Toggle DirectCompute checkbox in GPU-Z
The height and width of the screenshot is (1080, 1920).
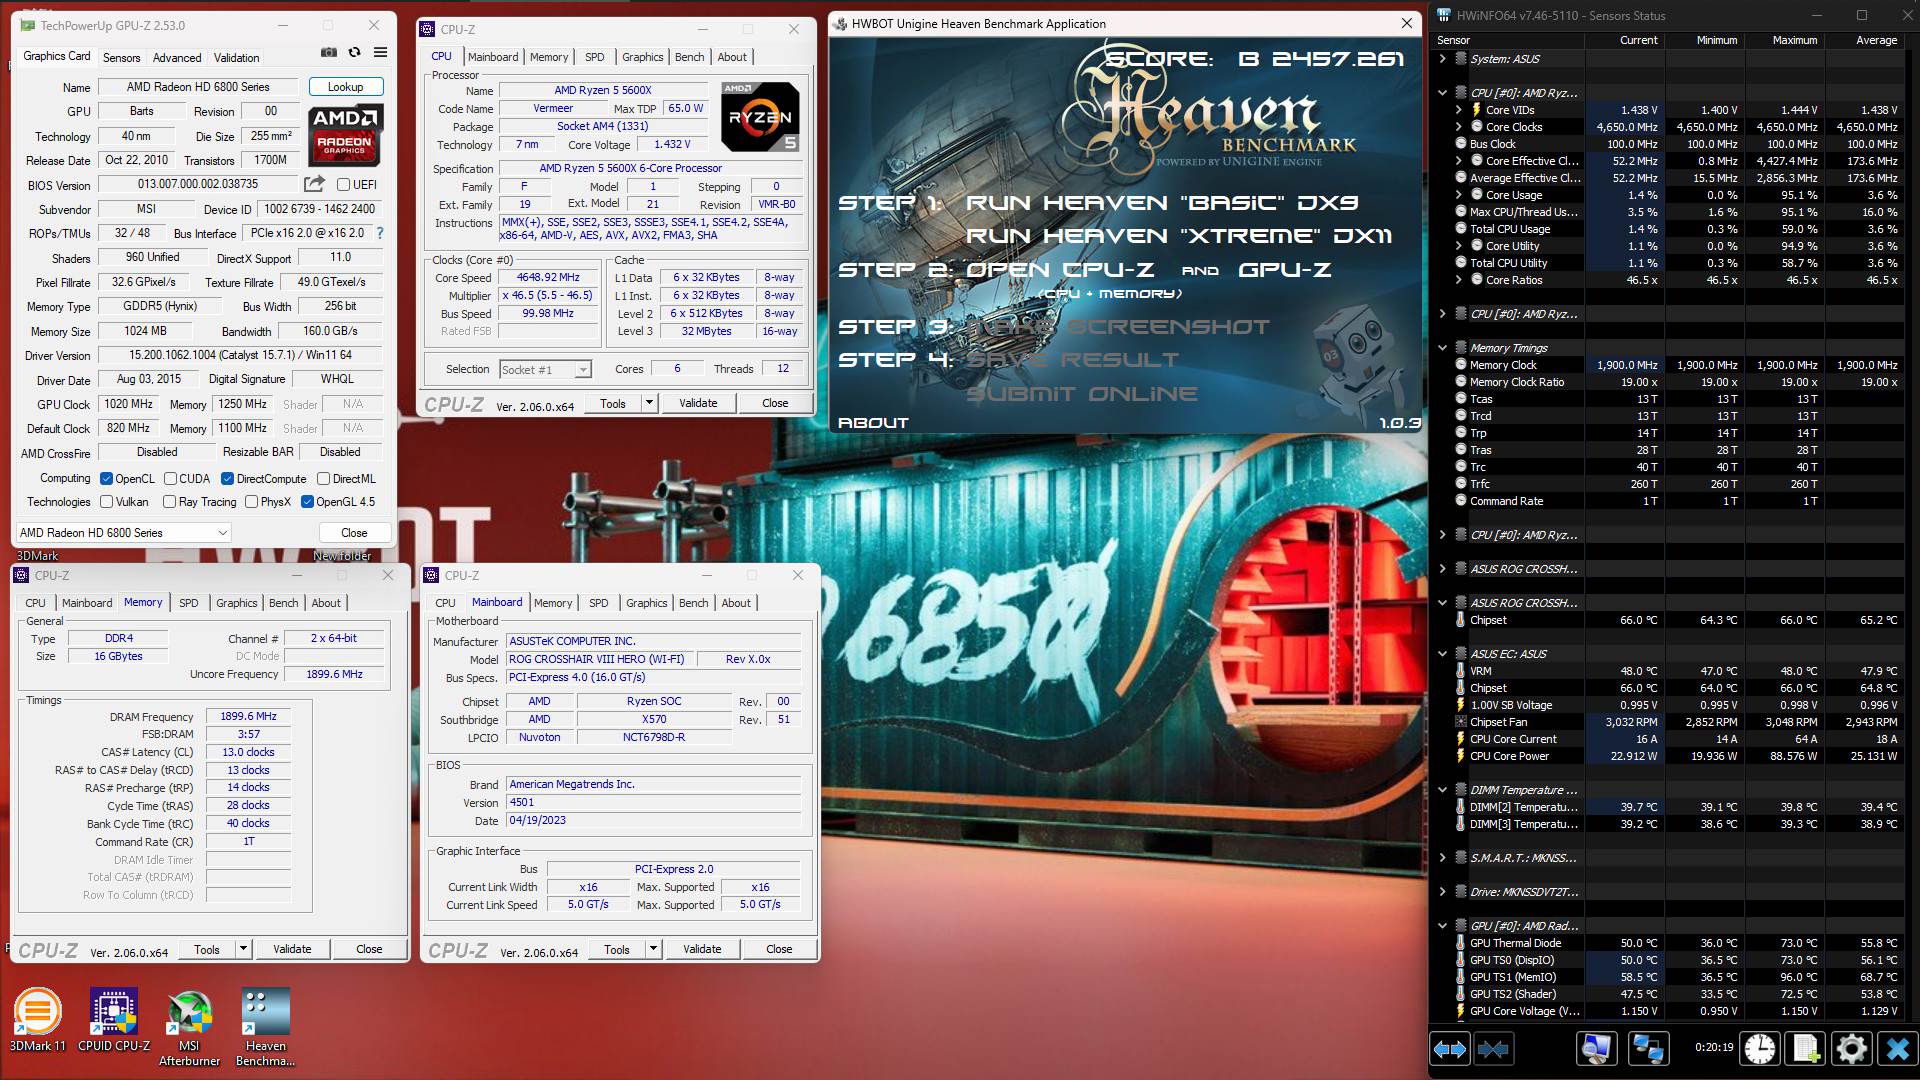(x=227, y=478)
